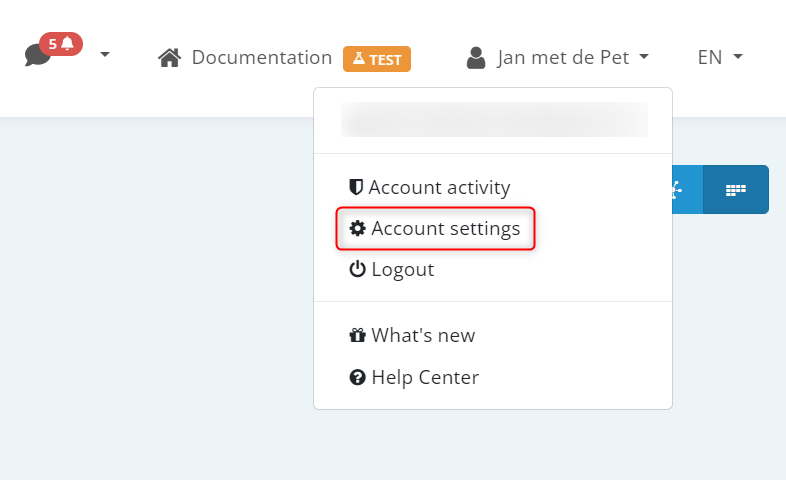Open What's new
The width and height of the screenshot is (786, 480).
tap(423, 336)
